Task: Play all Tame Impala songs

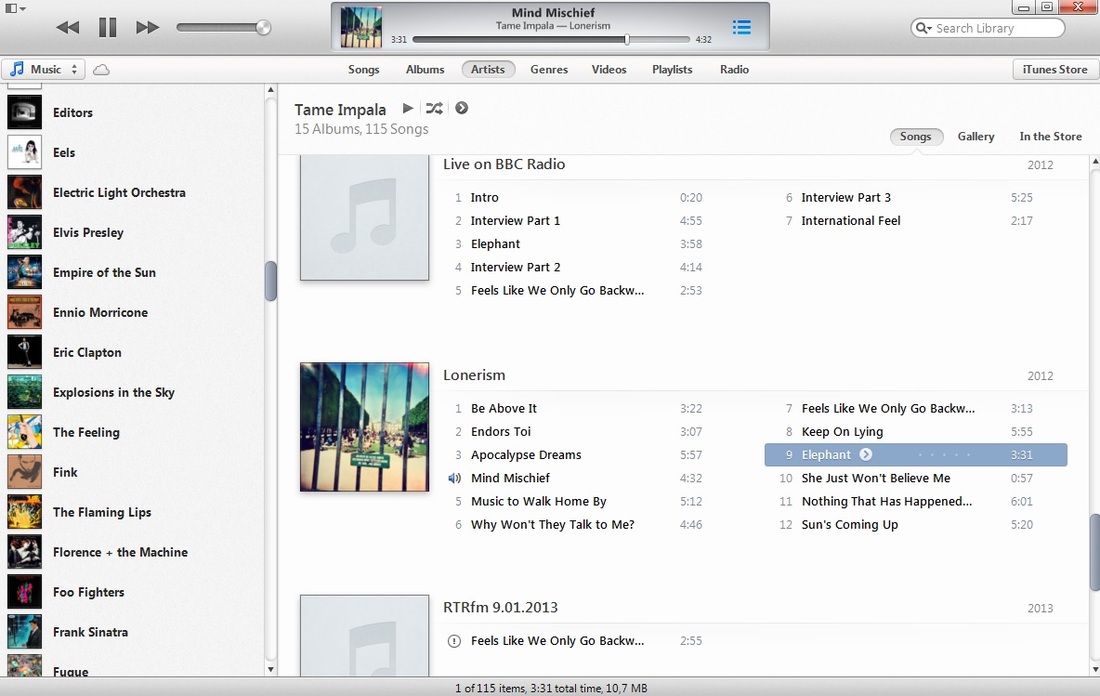Action: (408, 108)
